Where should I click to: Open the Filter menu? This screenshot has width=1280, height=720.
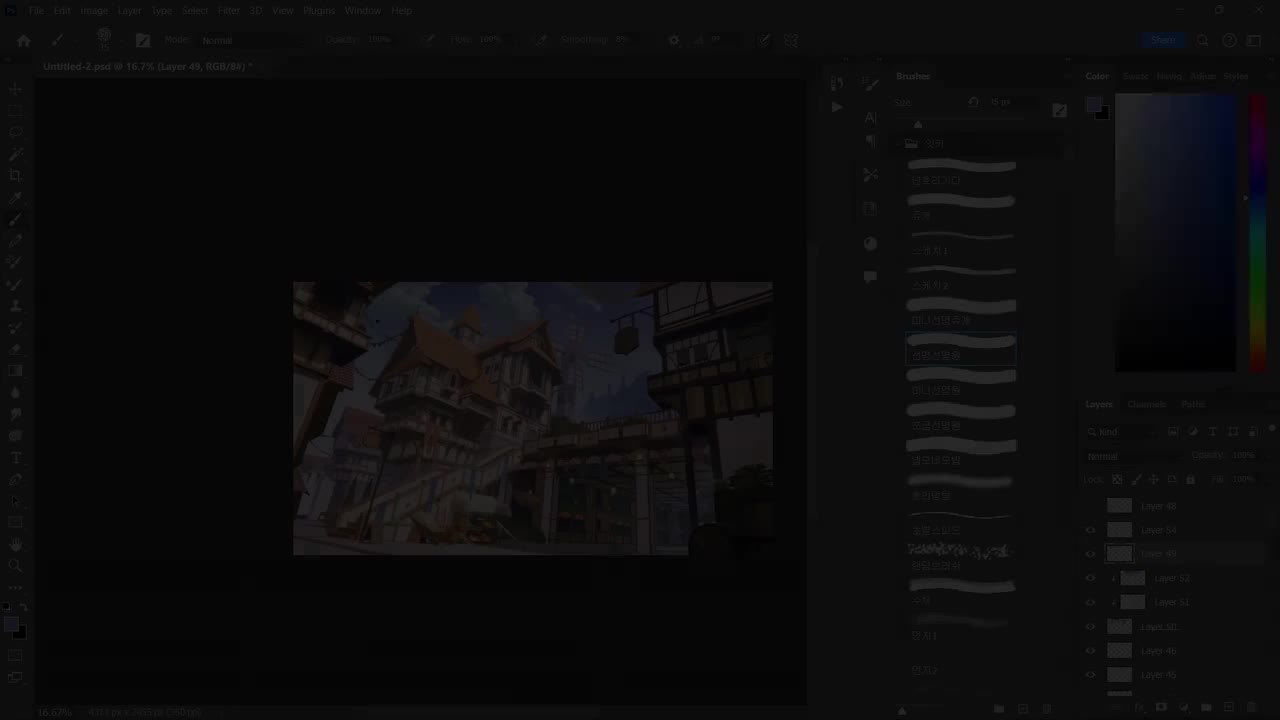229,10
